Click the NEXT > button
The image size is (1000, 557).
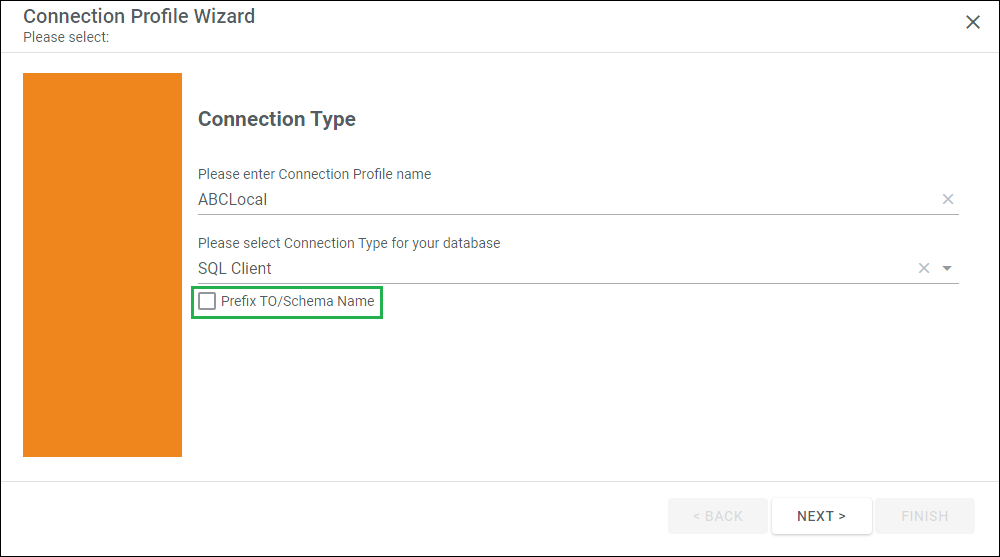coord(821,516)
